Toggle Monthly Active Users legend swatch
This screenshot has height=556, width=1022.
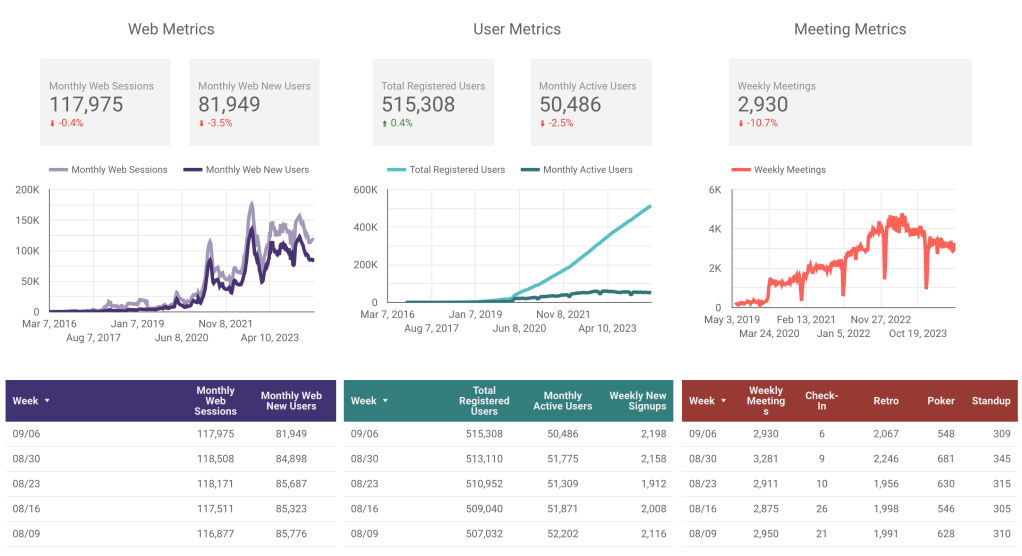pos(530,170)
